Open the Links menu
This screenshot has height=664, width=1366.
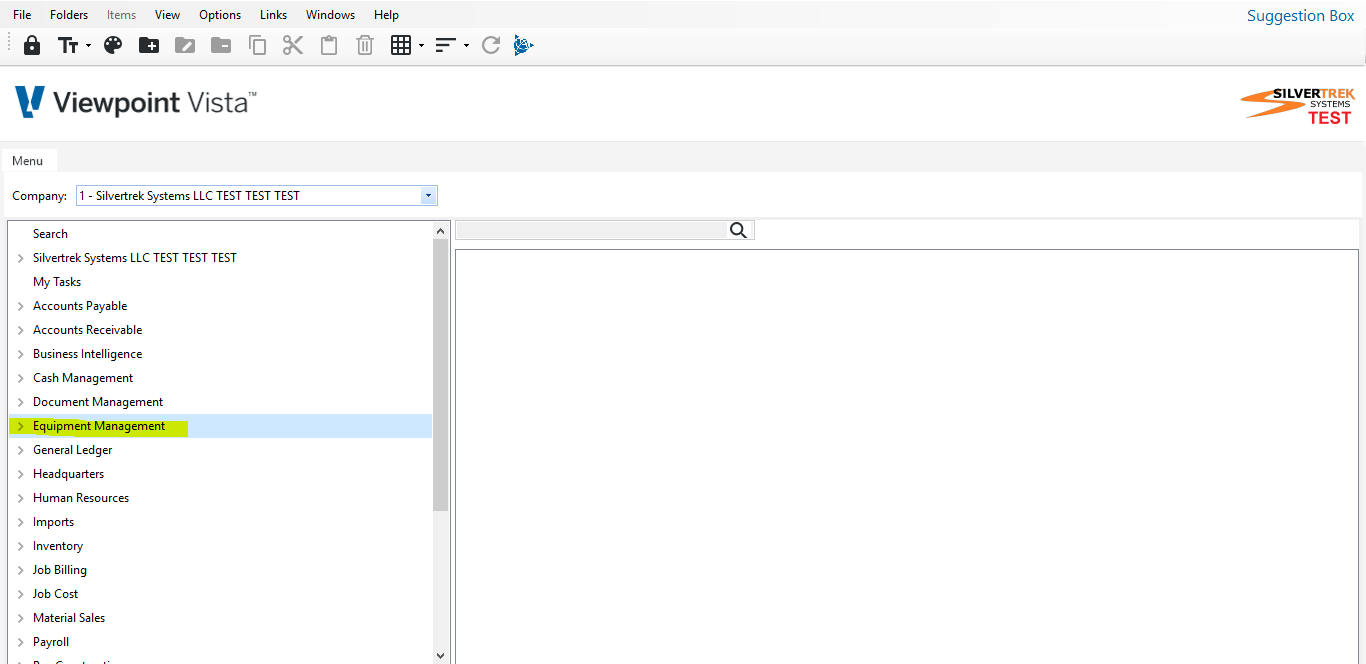pyautogui.click(x=273, y=15)
